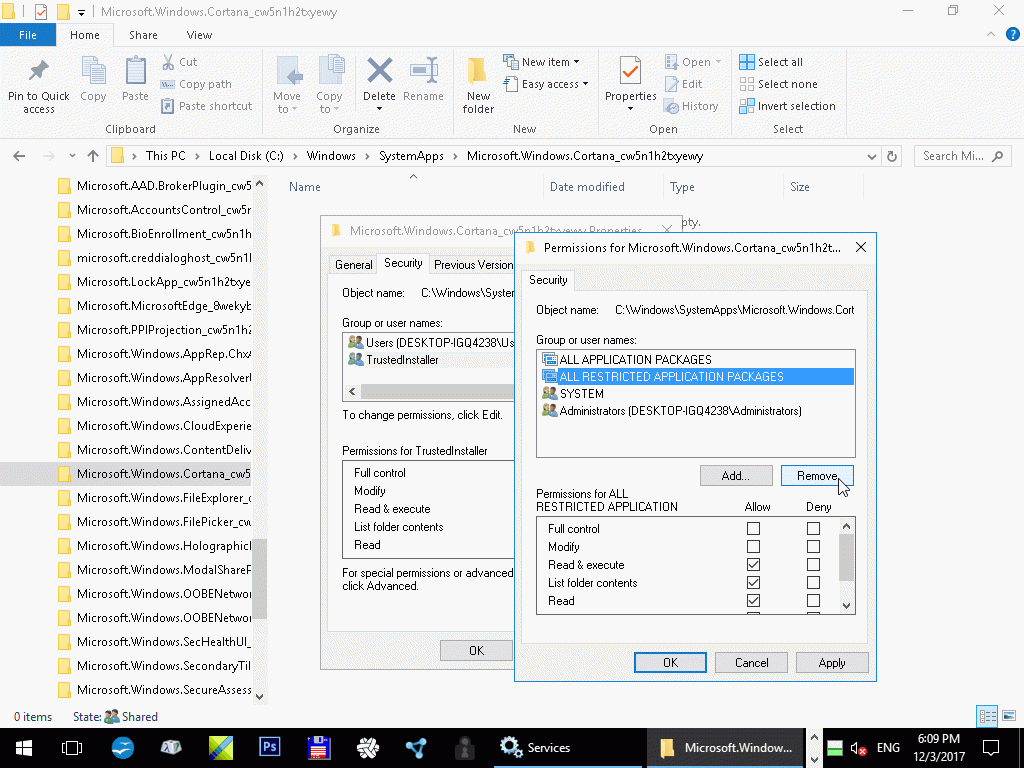
Task: Click Select none in ribbon
Action: point(778,84)
